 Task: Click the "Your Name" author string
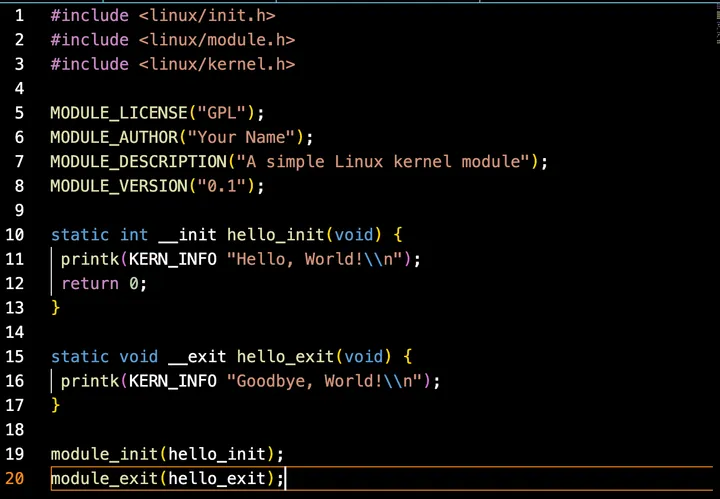[x=245, y=137]
